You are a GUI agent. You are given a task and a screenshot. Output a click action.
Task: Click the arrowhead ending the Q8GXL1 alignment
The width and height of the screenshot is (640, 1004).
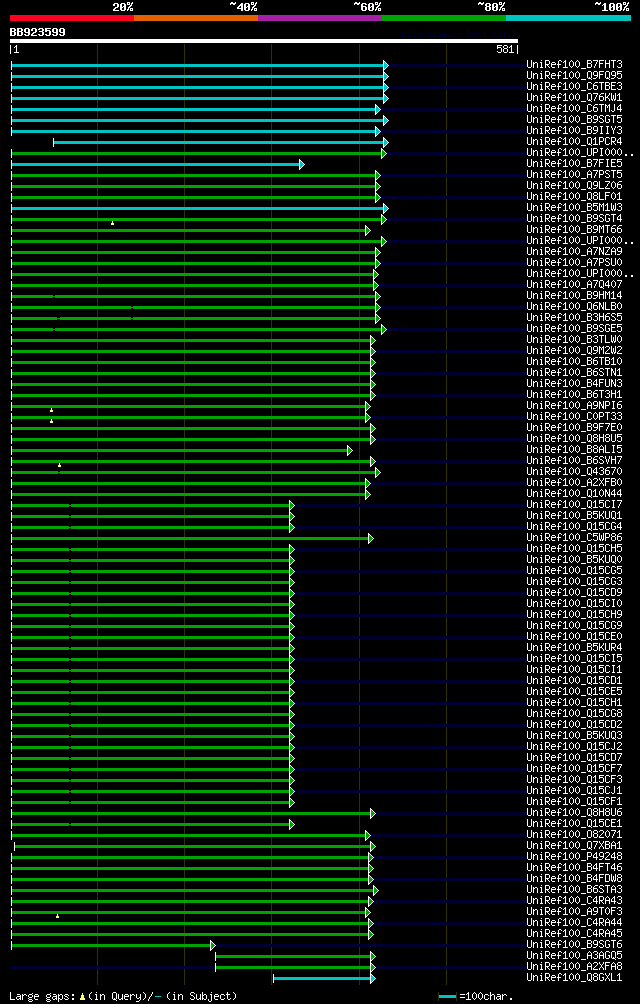372,978
